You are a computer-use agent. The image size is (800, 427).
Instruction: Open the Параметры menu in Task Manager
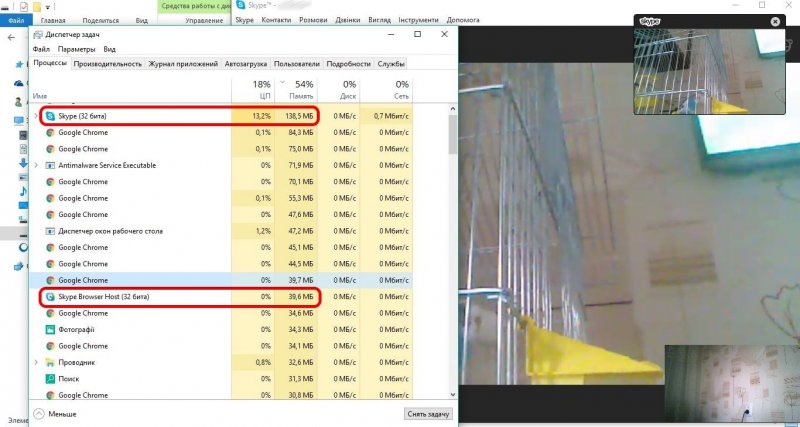click(x=76, y=49)
